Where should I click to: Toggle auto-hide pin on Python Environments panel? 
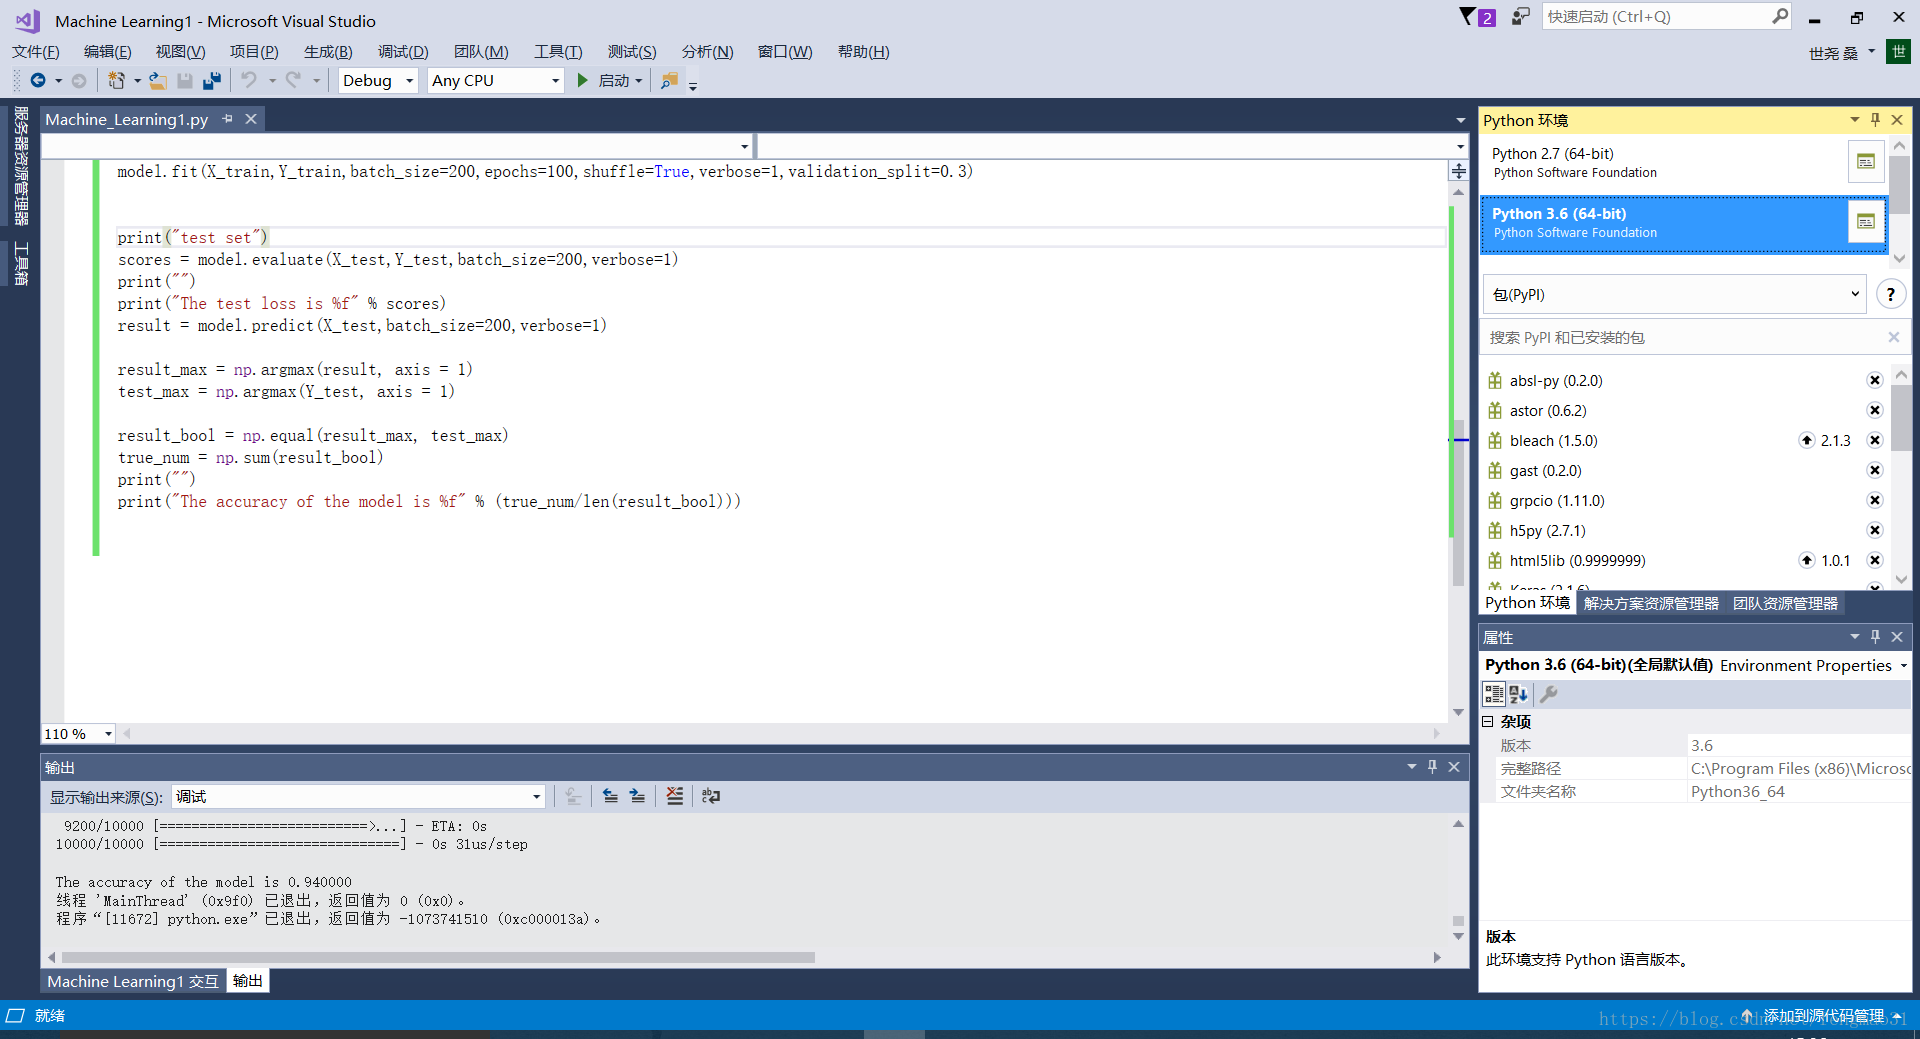pos(1875,120)
